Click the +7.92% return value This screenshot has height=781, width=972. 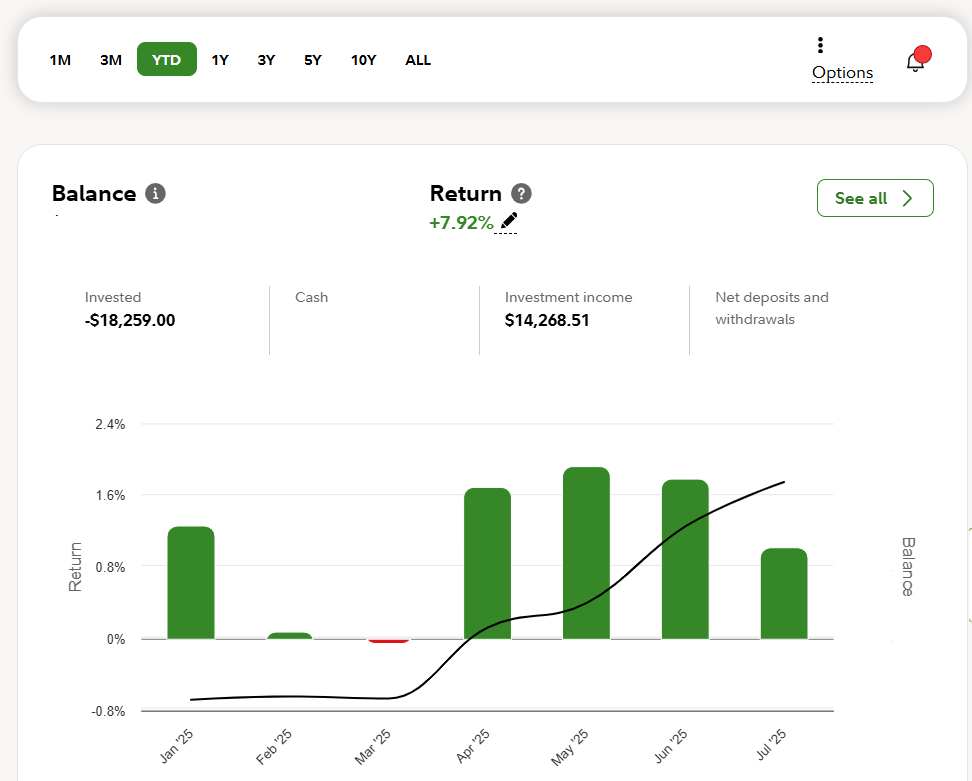click(x=461, y=222)
